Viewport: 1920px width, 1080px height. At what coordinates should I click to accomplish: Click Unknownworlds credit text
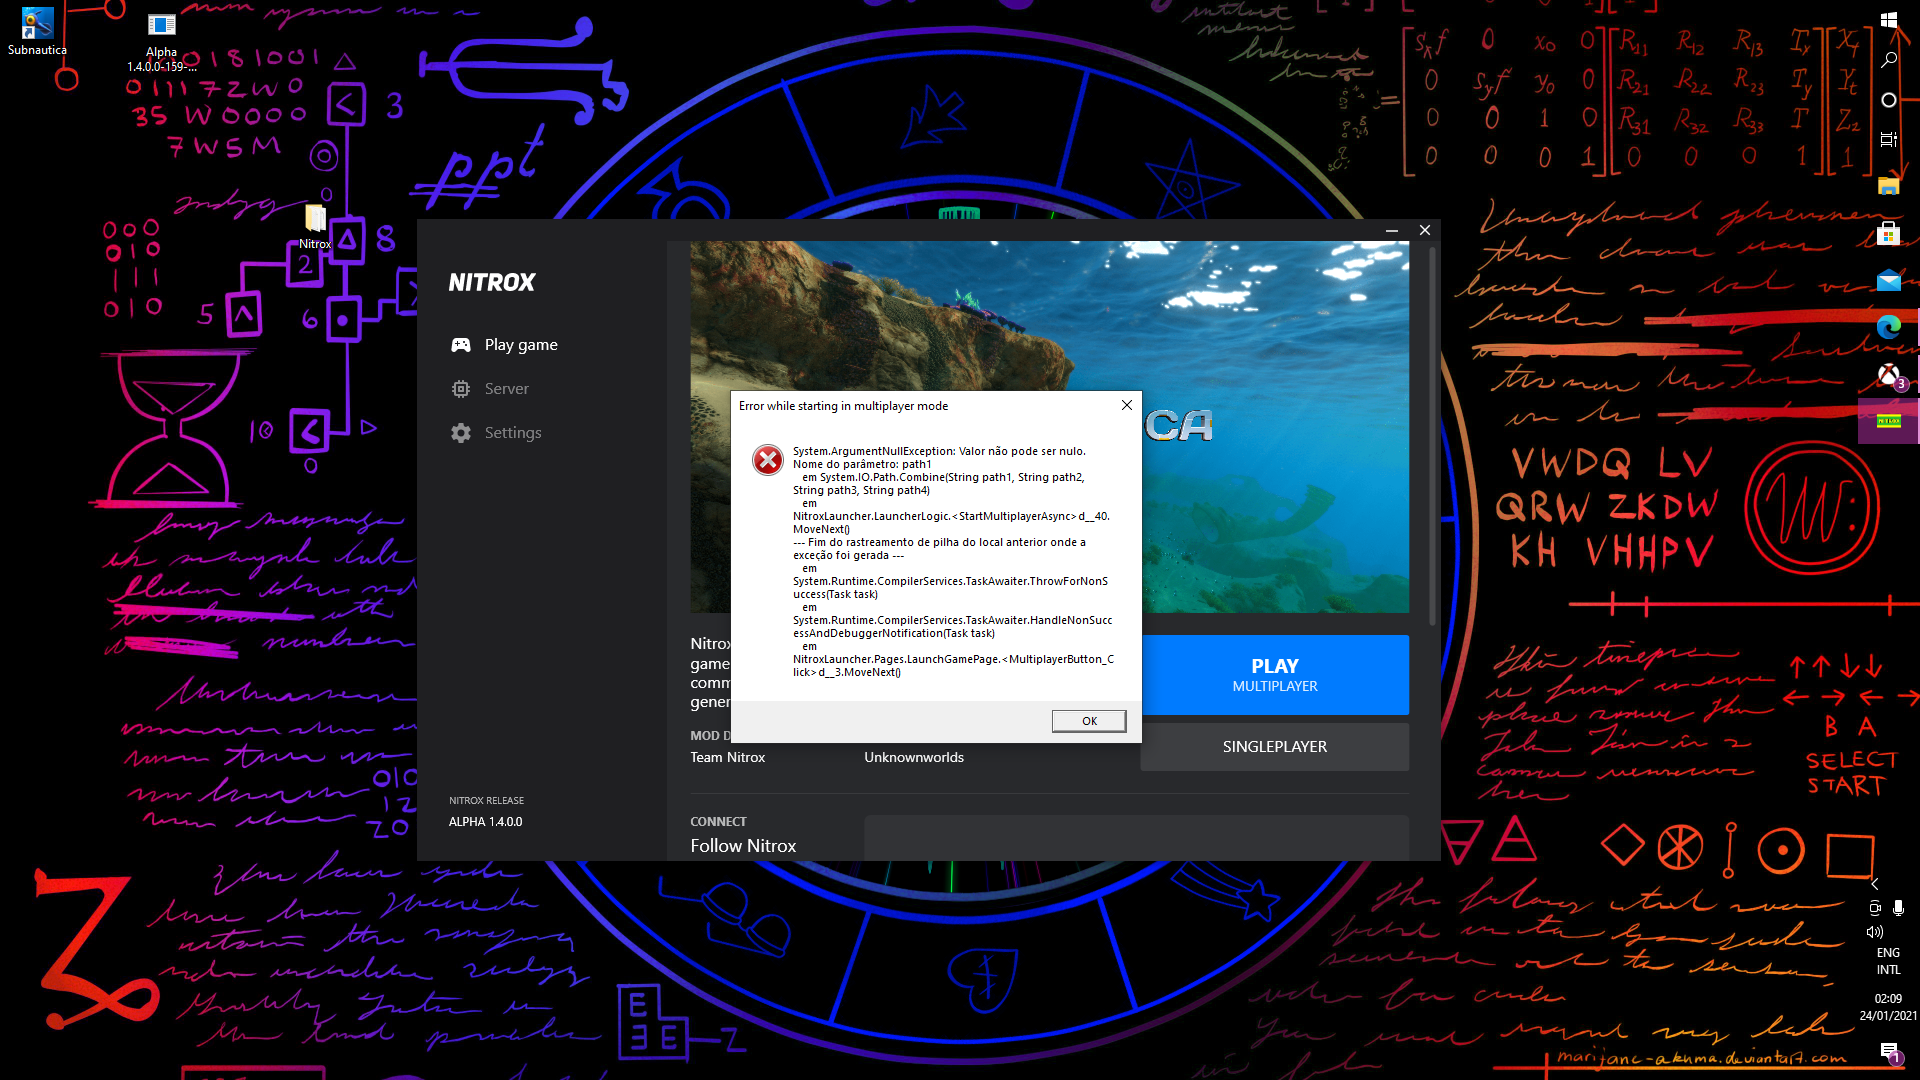[914, 758]
